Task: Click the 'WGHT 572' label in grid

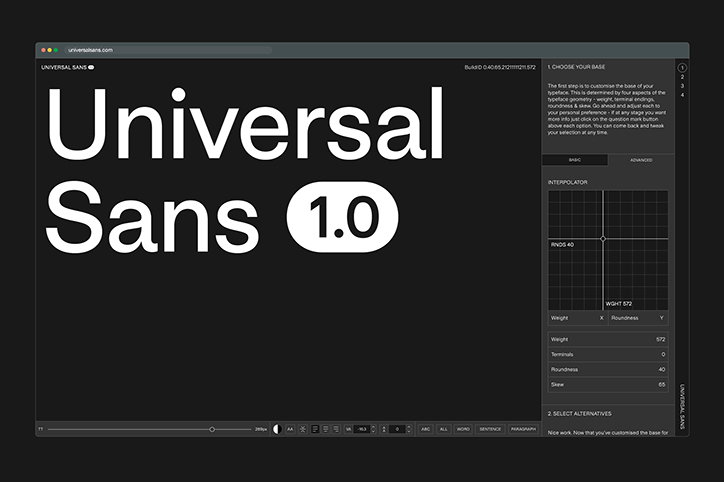Action: [x=618, y=304]
